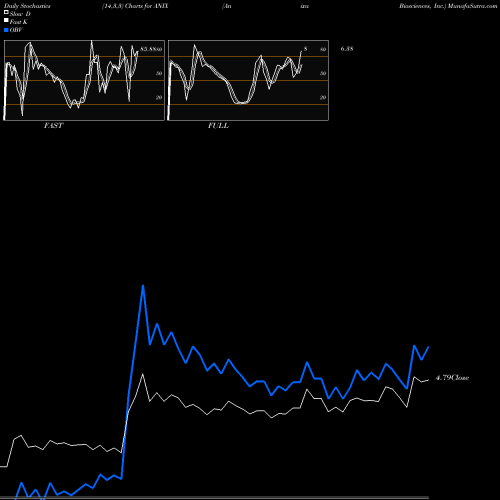Click the Slow D legend label
This screenshot has height=500, width=500.
(x=20, y=14)
